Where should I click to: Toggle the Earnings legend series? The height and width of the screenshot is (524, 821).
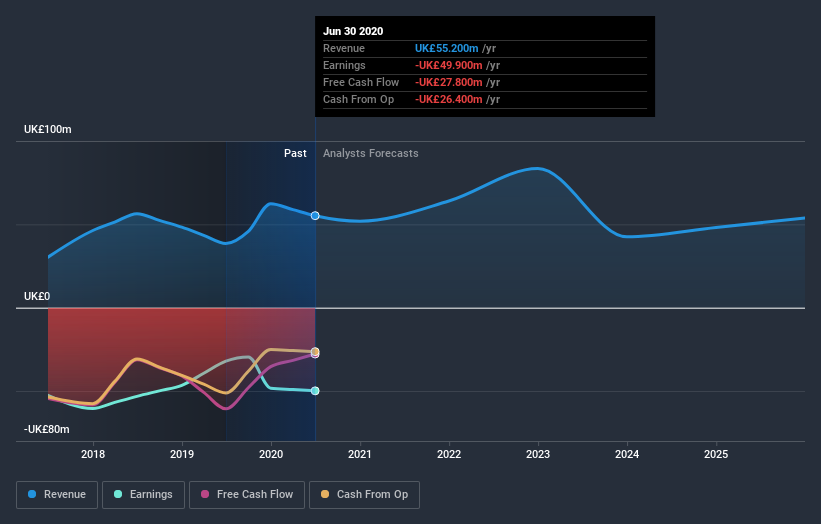143,495
